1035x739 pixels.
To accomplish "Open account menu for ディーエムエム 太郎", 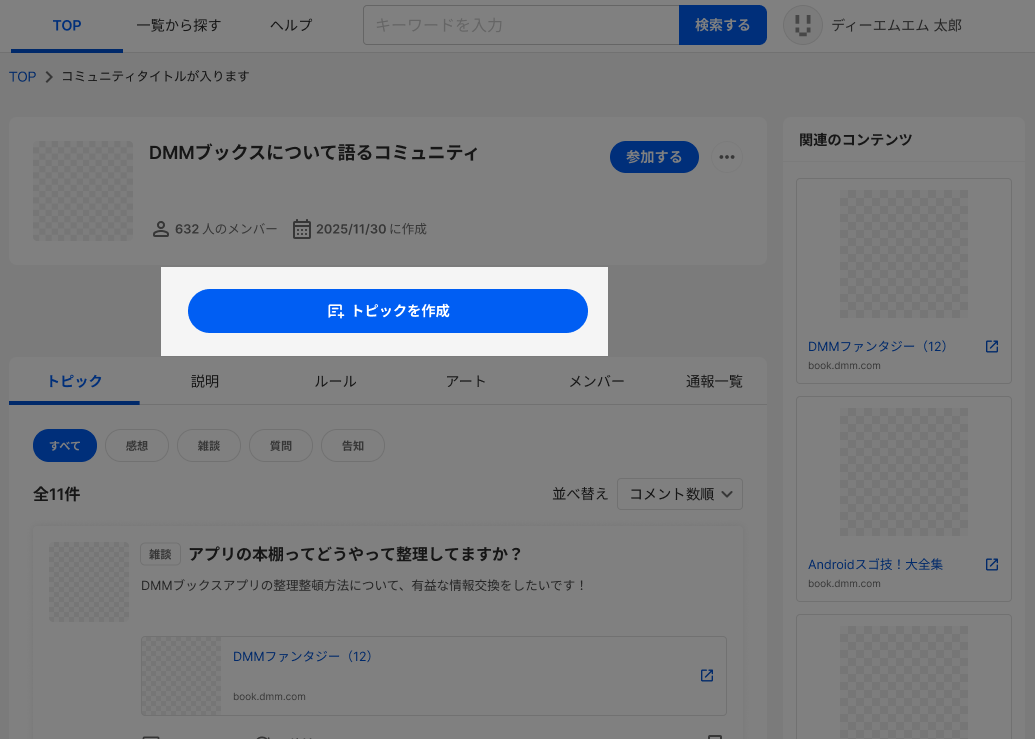I will point(896,25).
